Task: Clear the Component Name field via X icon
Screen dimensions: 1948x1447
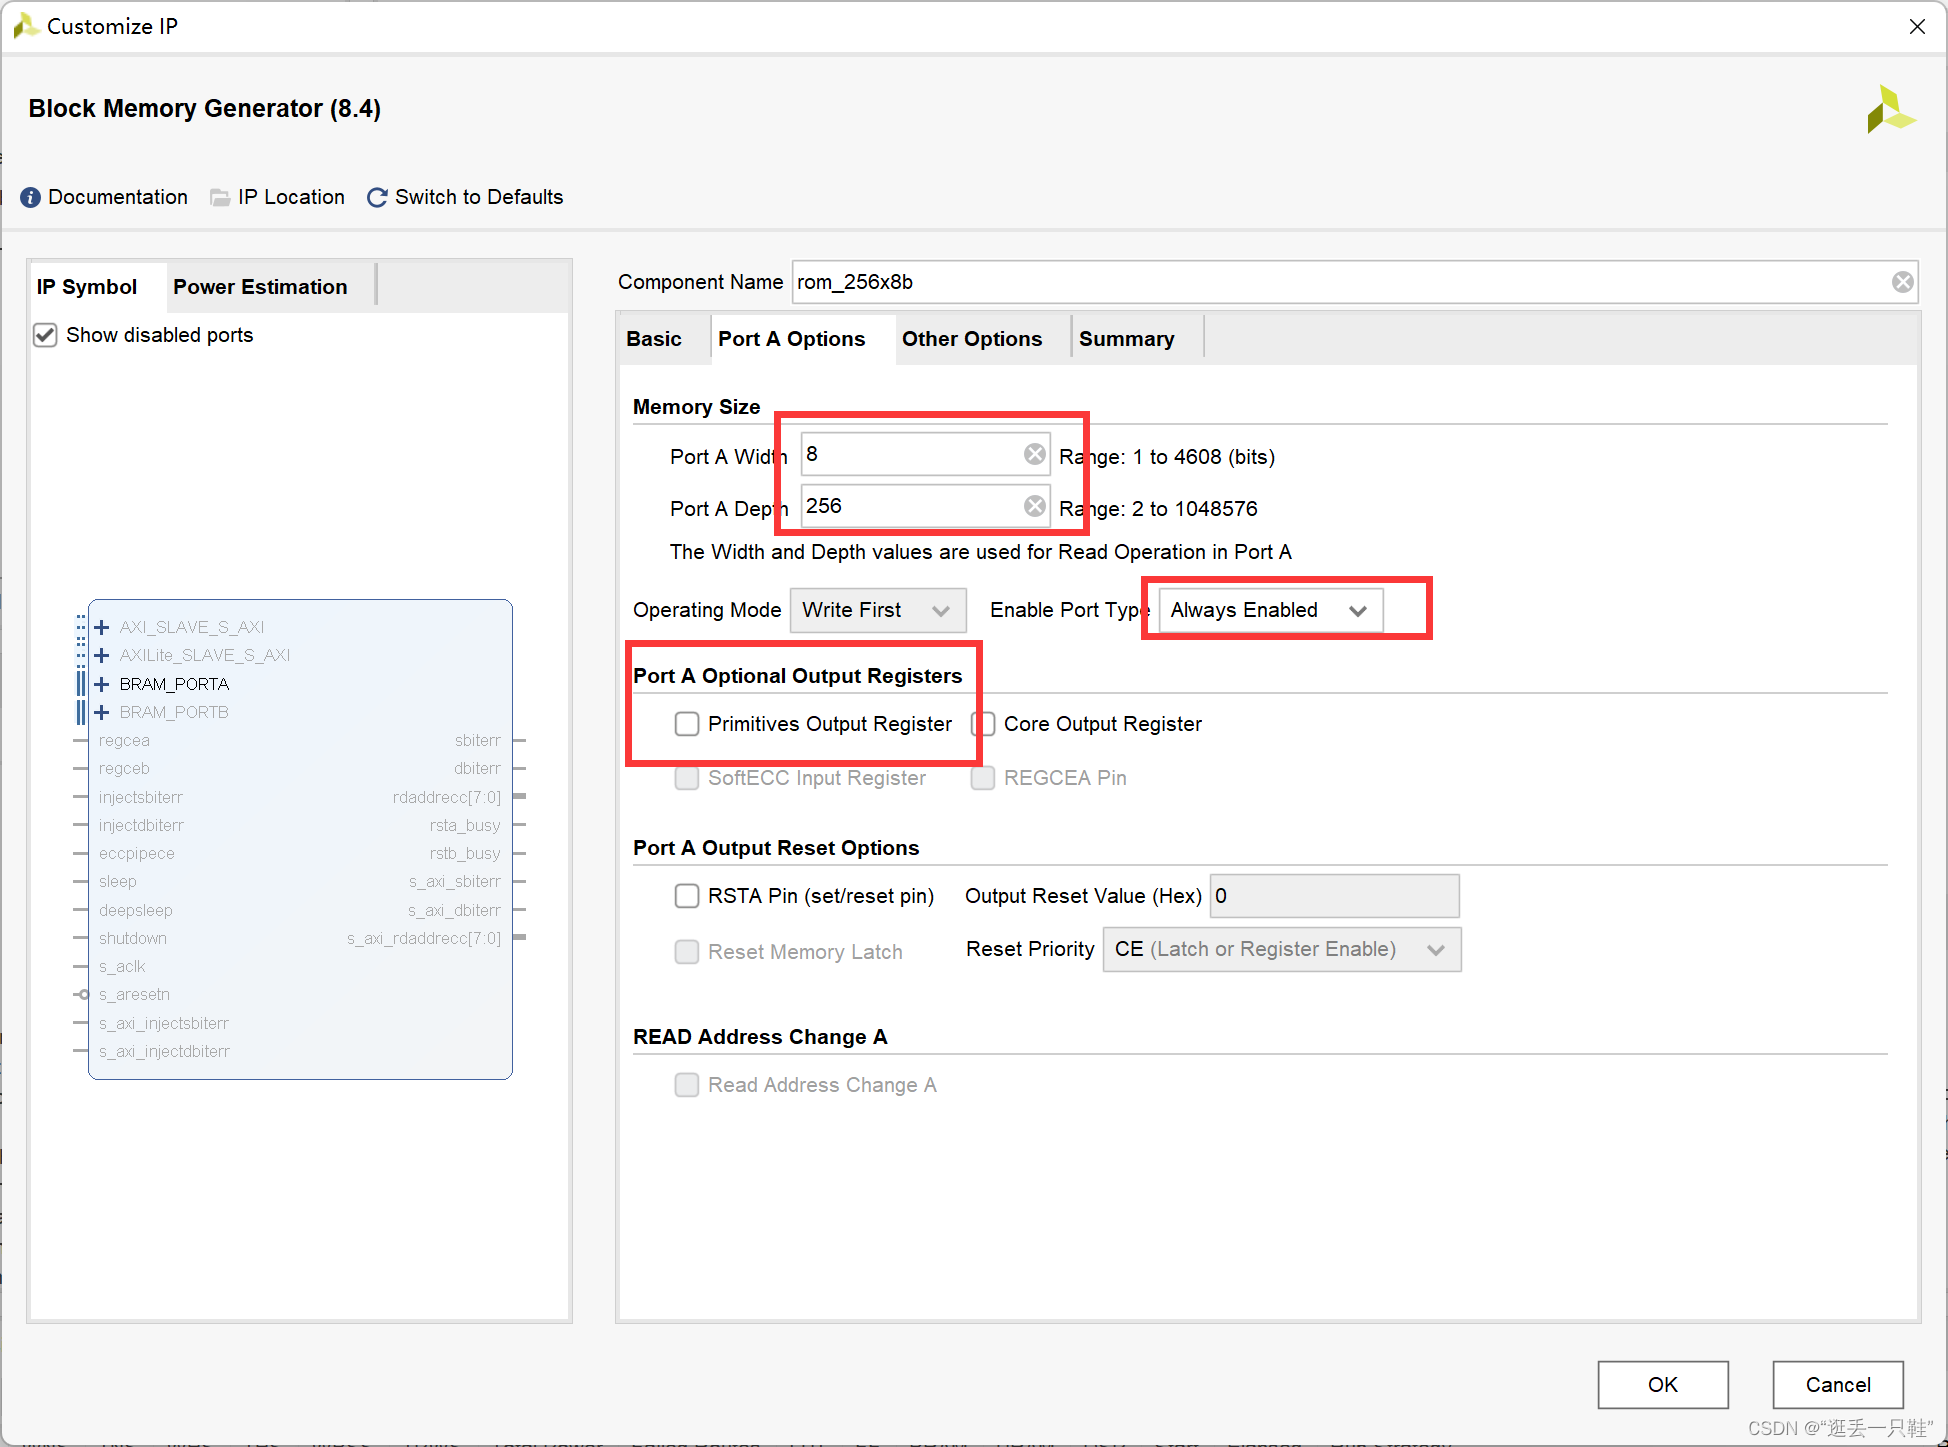Action: 1902,282
